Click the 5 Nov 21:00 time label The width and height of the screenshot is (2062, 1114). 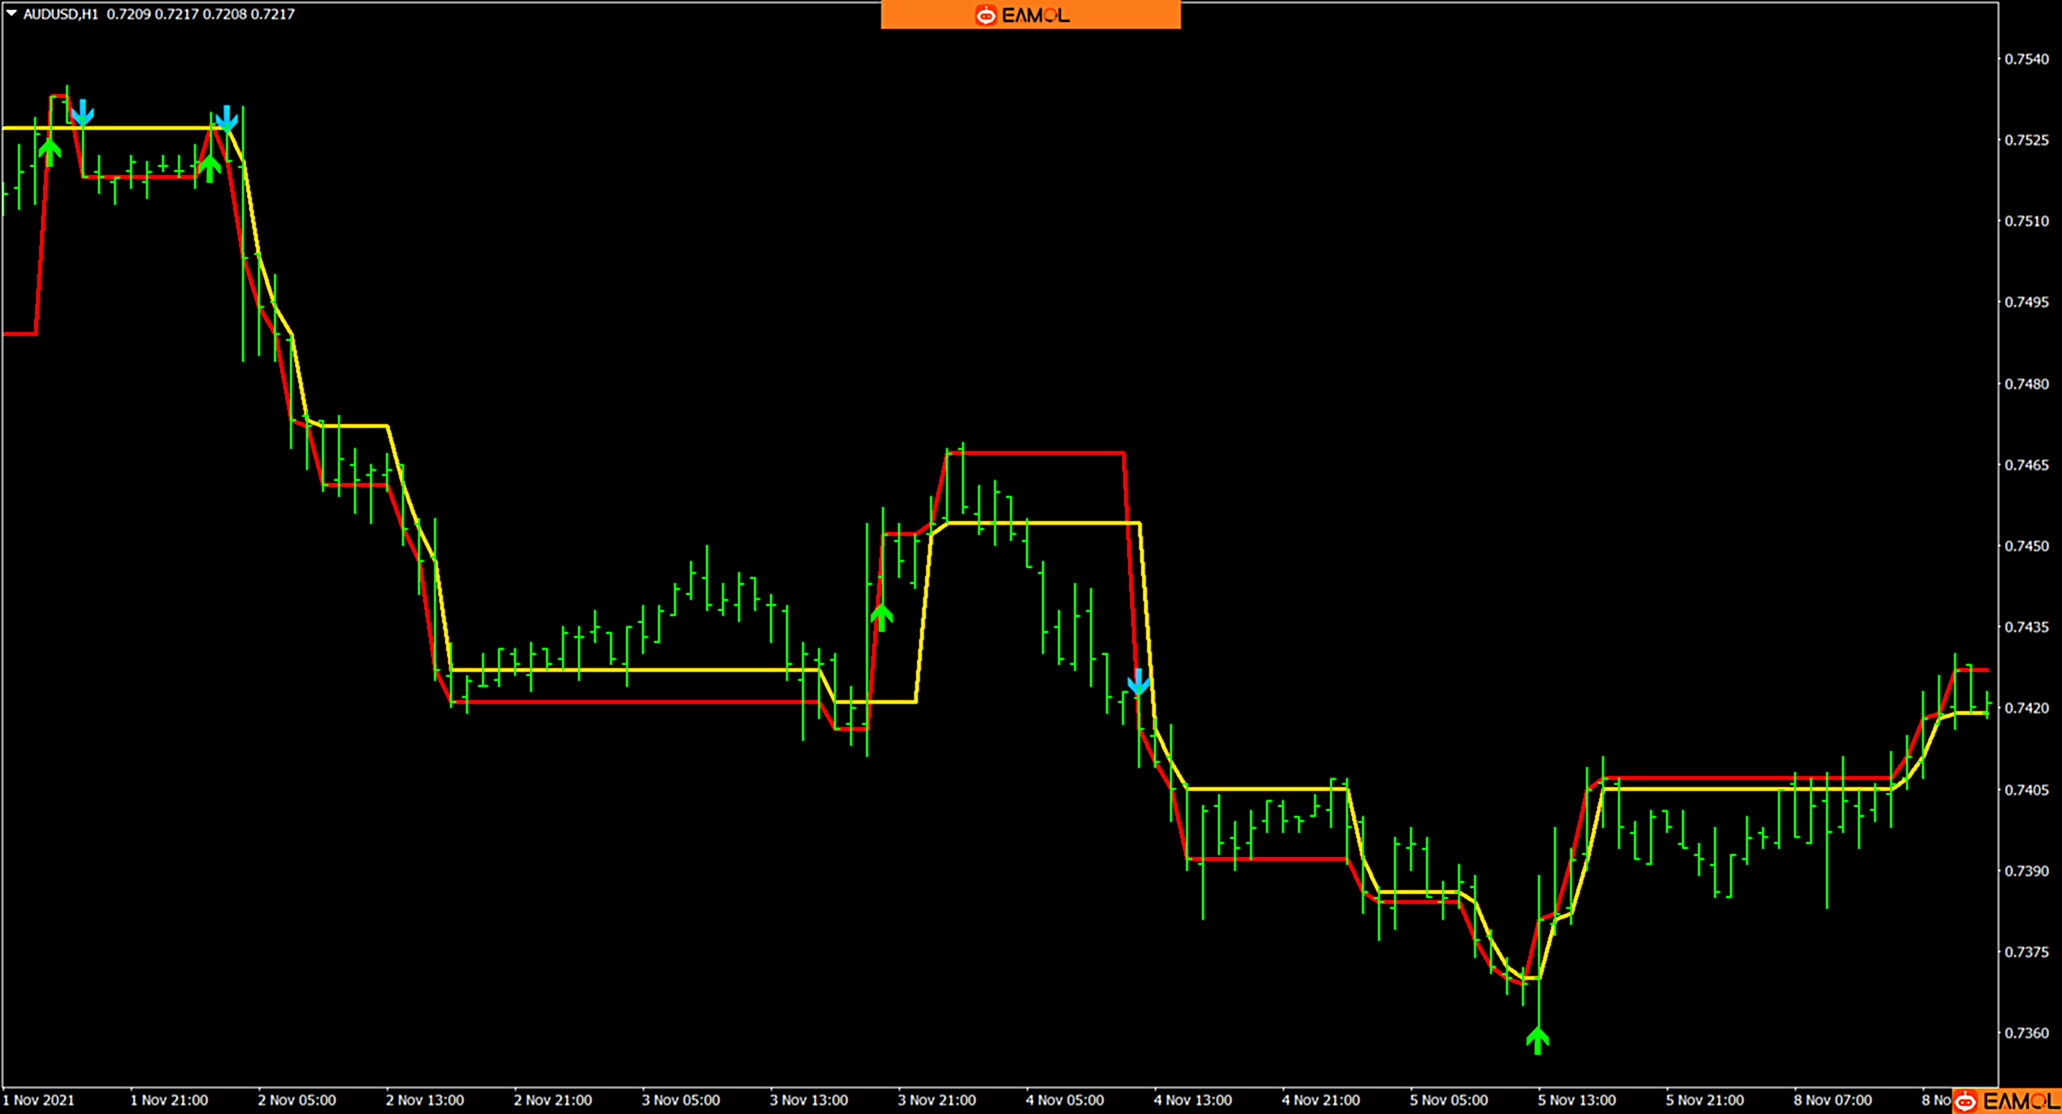(x=1705, y=1100)
